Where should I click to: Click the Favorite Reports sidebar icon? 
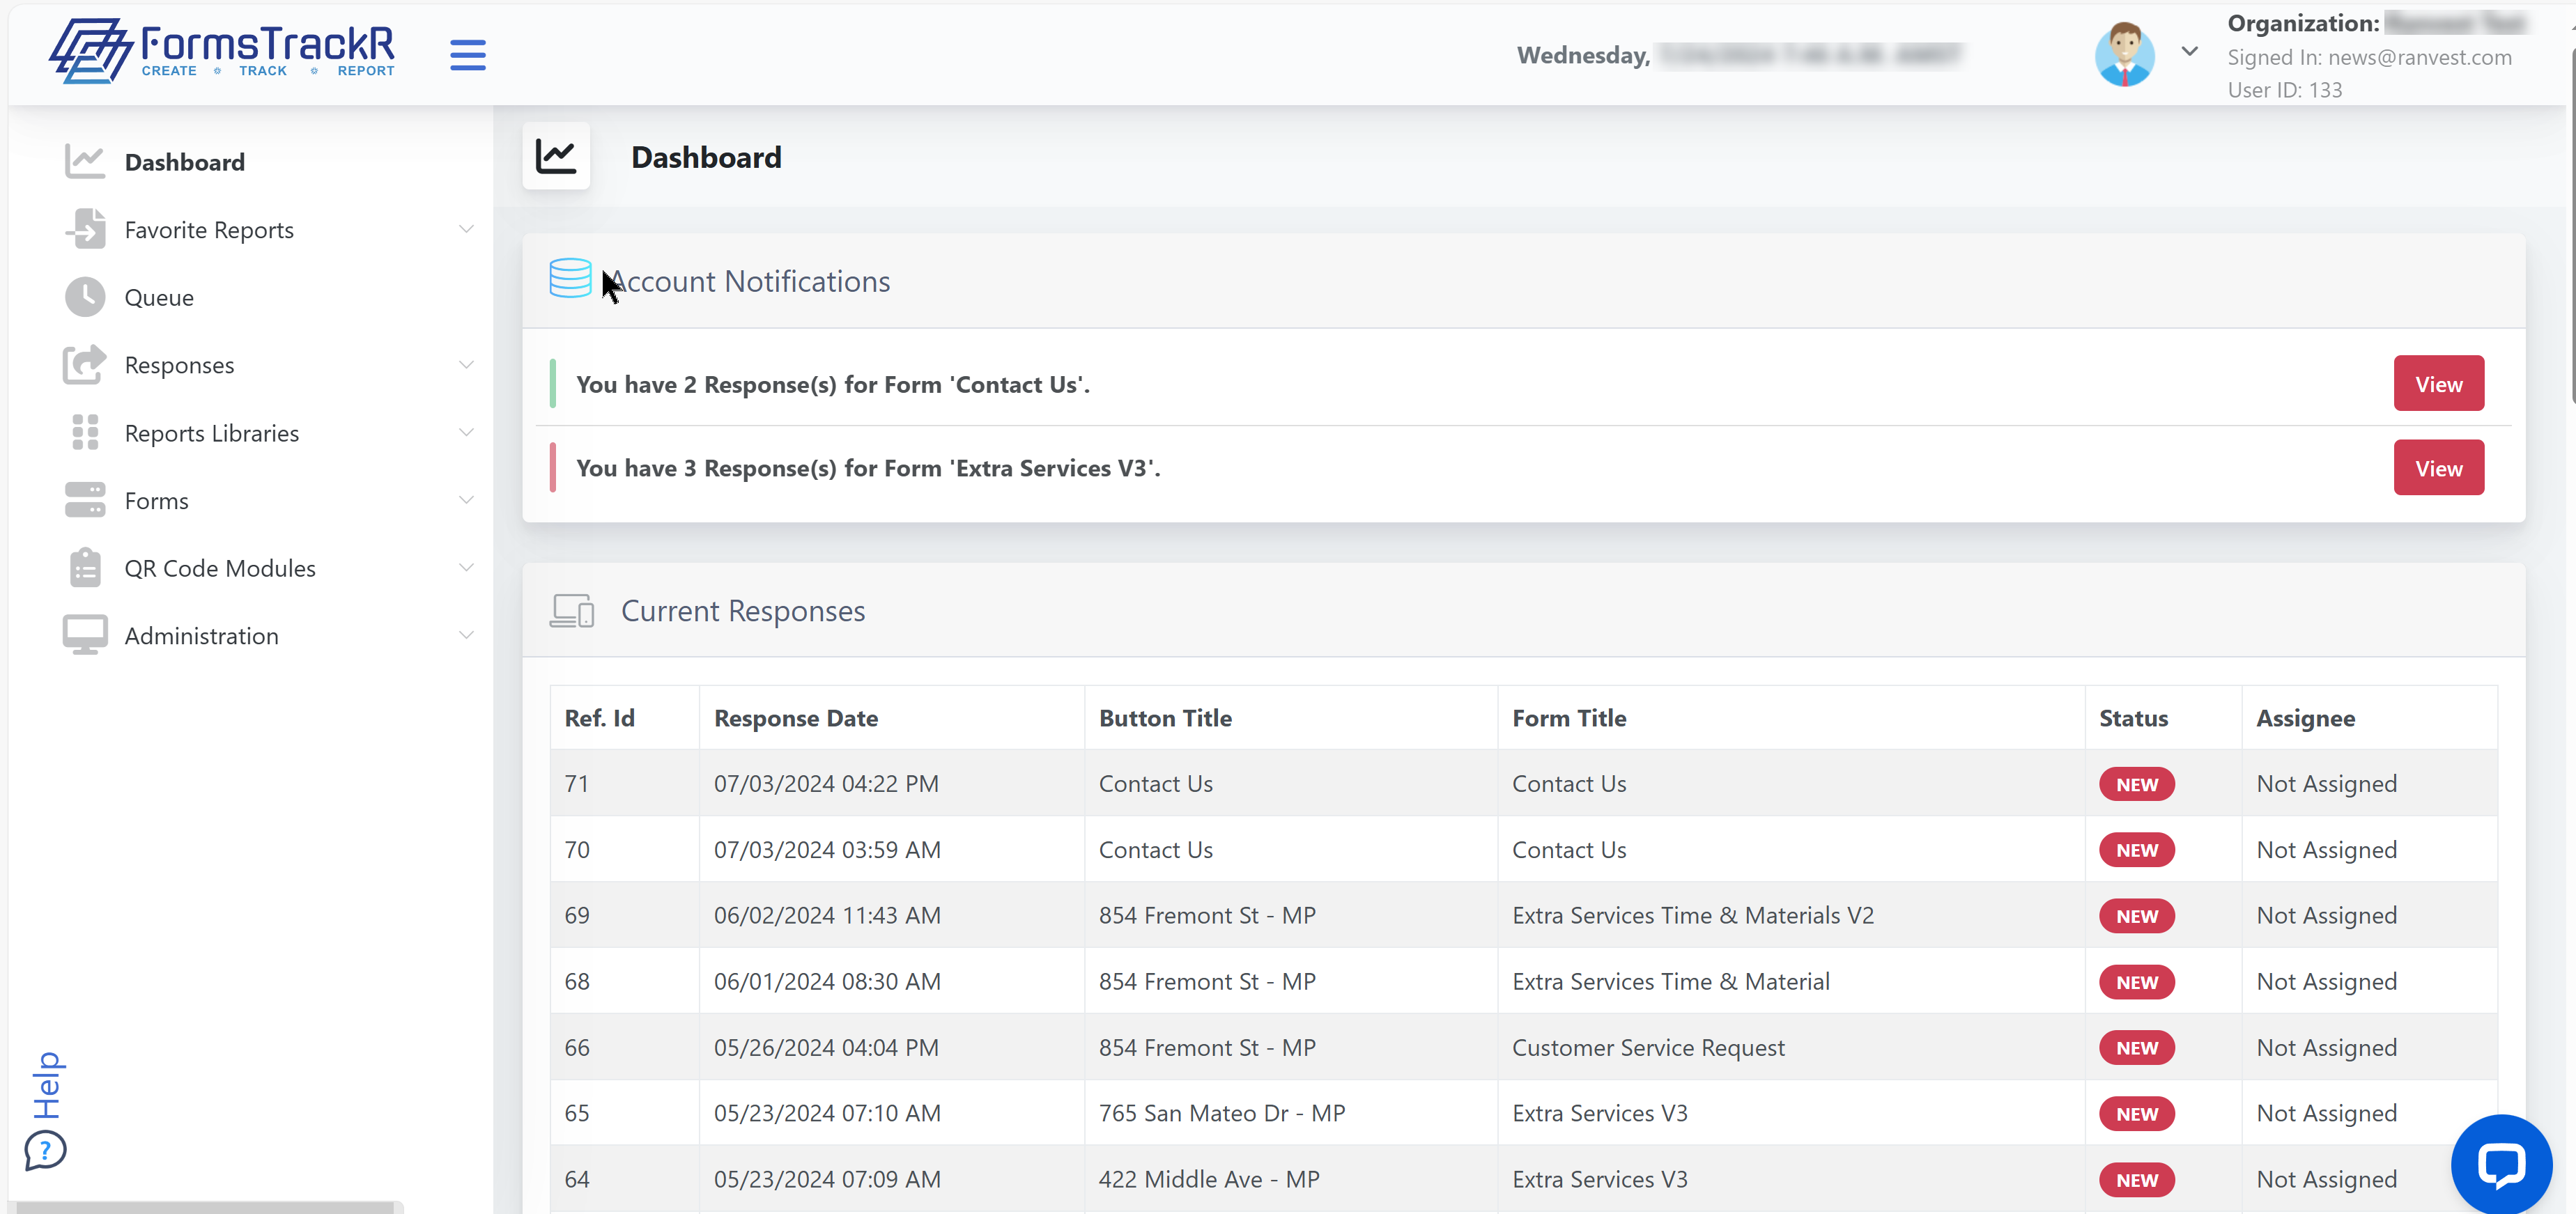(85, 229)
